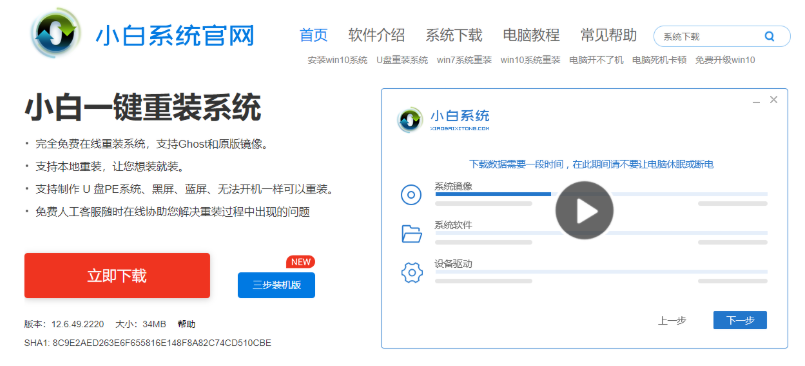Click the 小白系统 title in preview window
This screenshot has width=805, height=366.
(x=459, y=115)
